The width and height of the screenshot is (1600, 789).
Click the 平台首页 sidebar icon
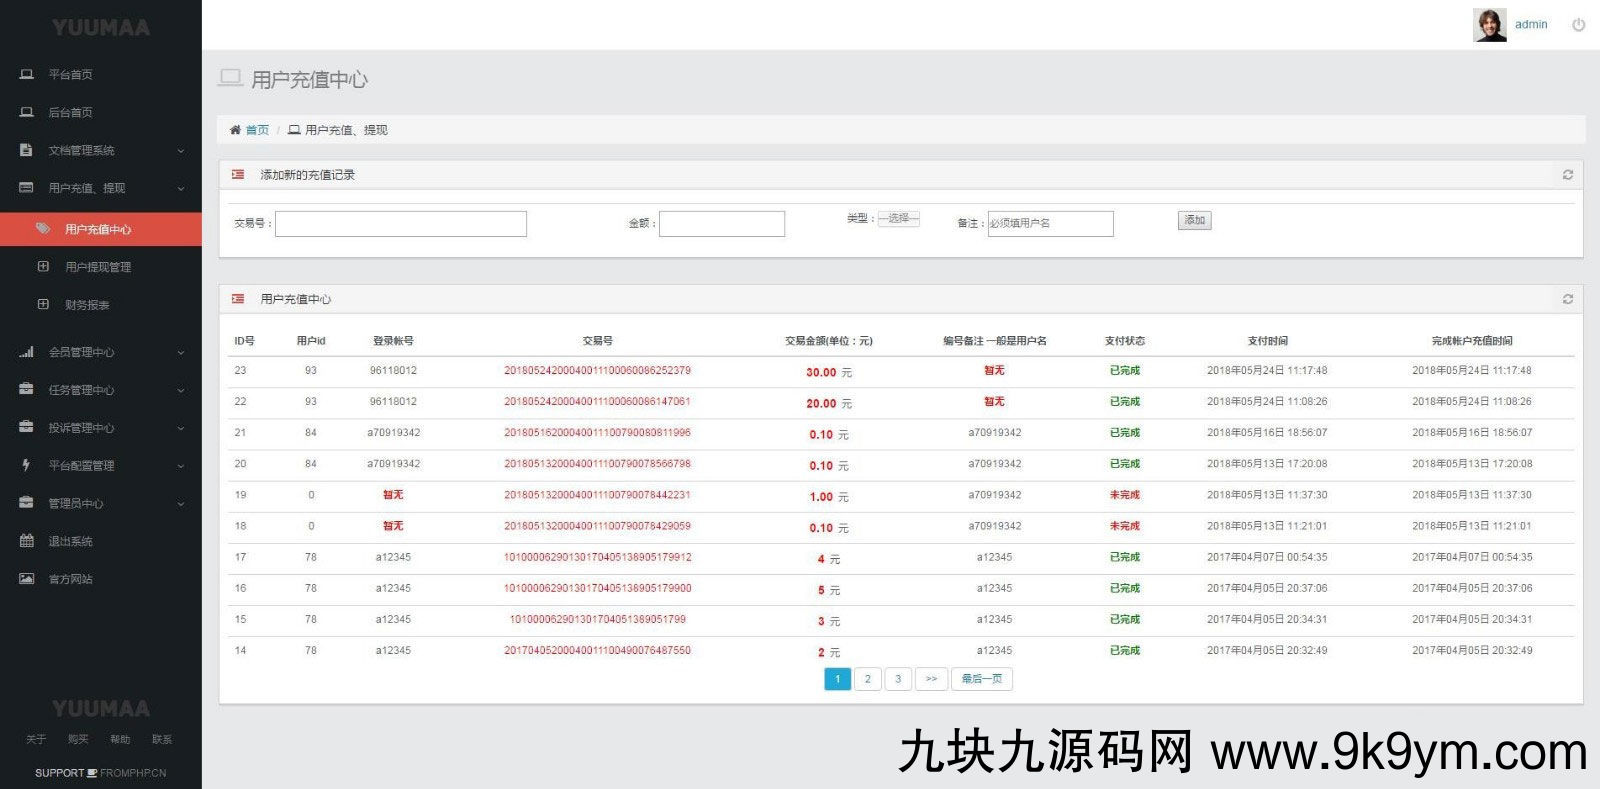(x=27, y=74)
